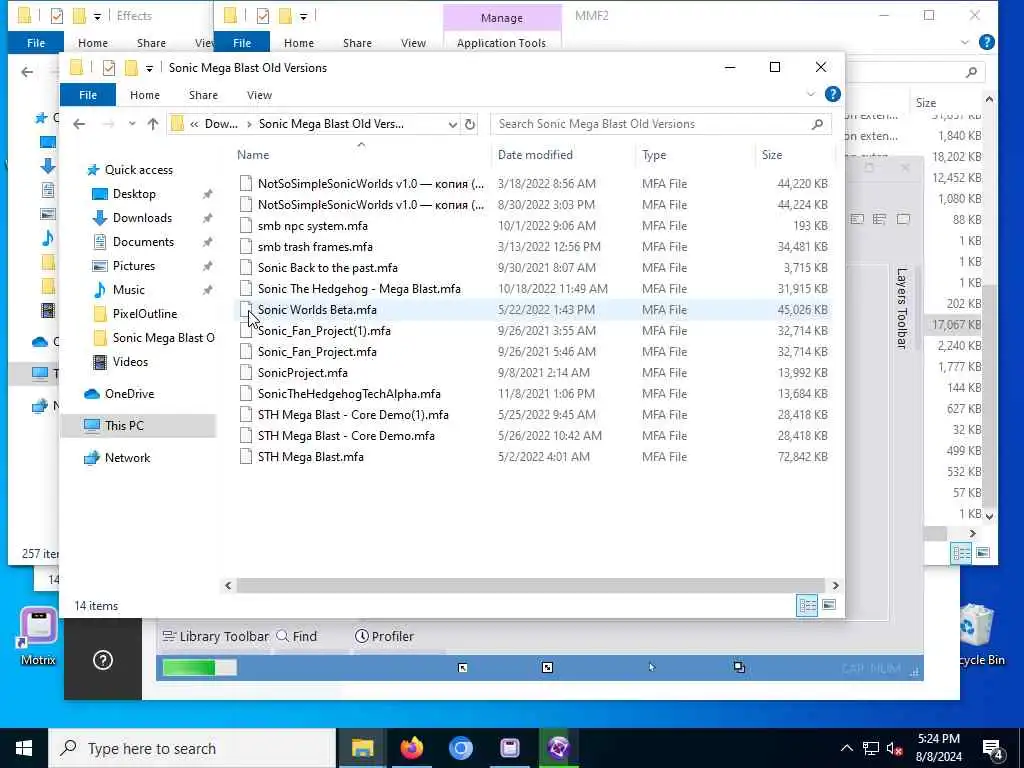Click the search icon in the MMF2 window search box
This screenshot has width=1024, height=768.
click(x=972, y=72)
